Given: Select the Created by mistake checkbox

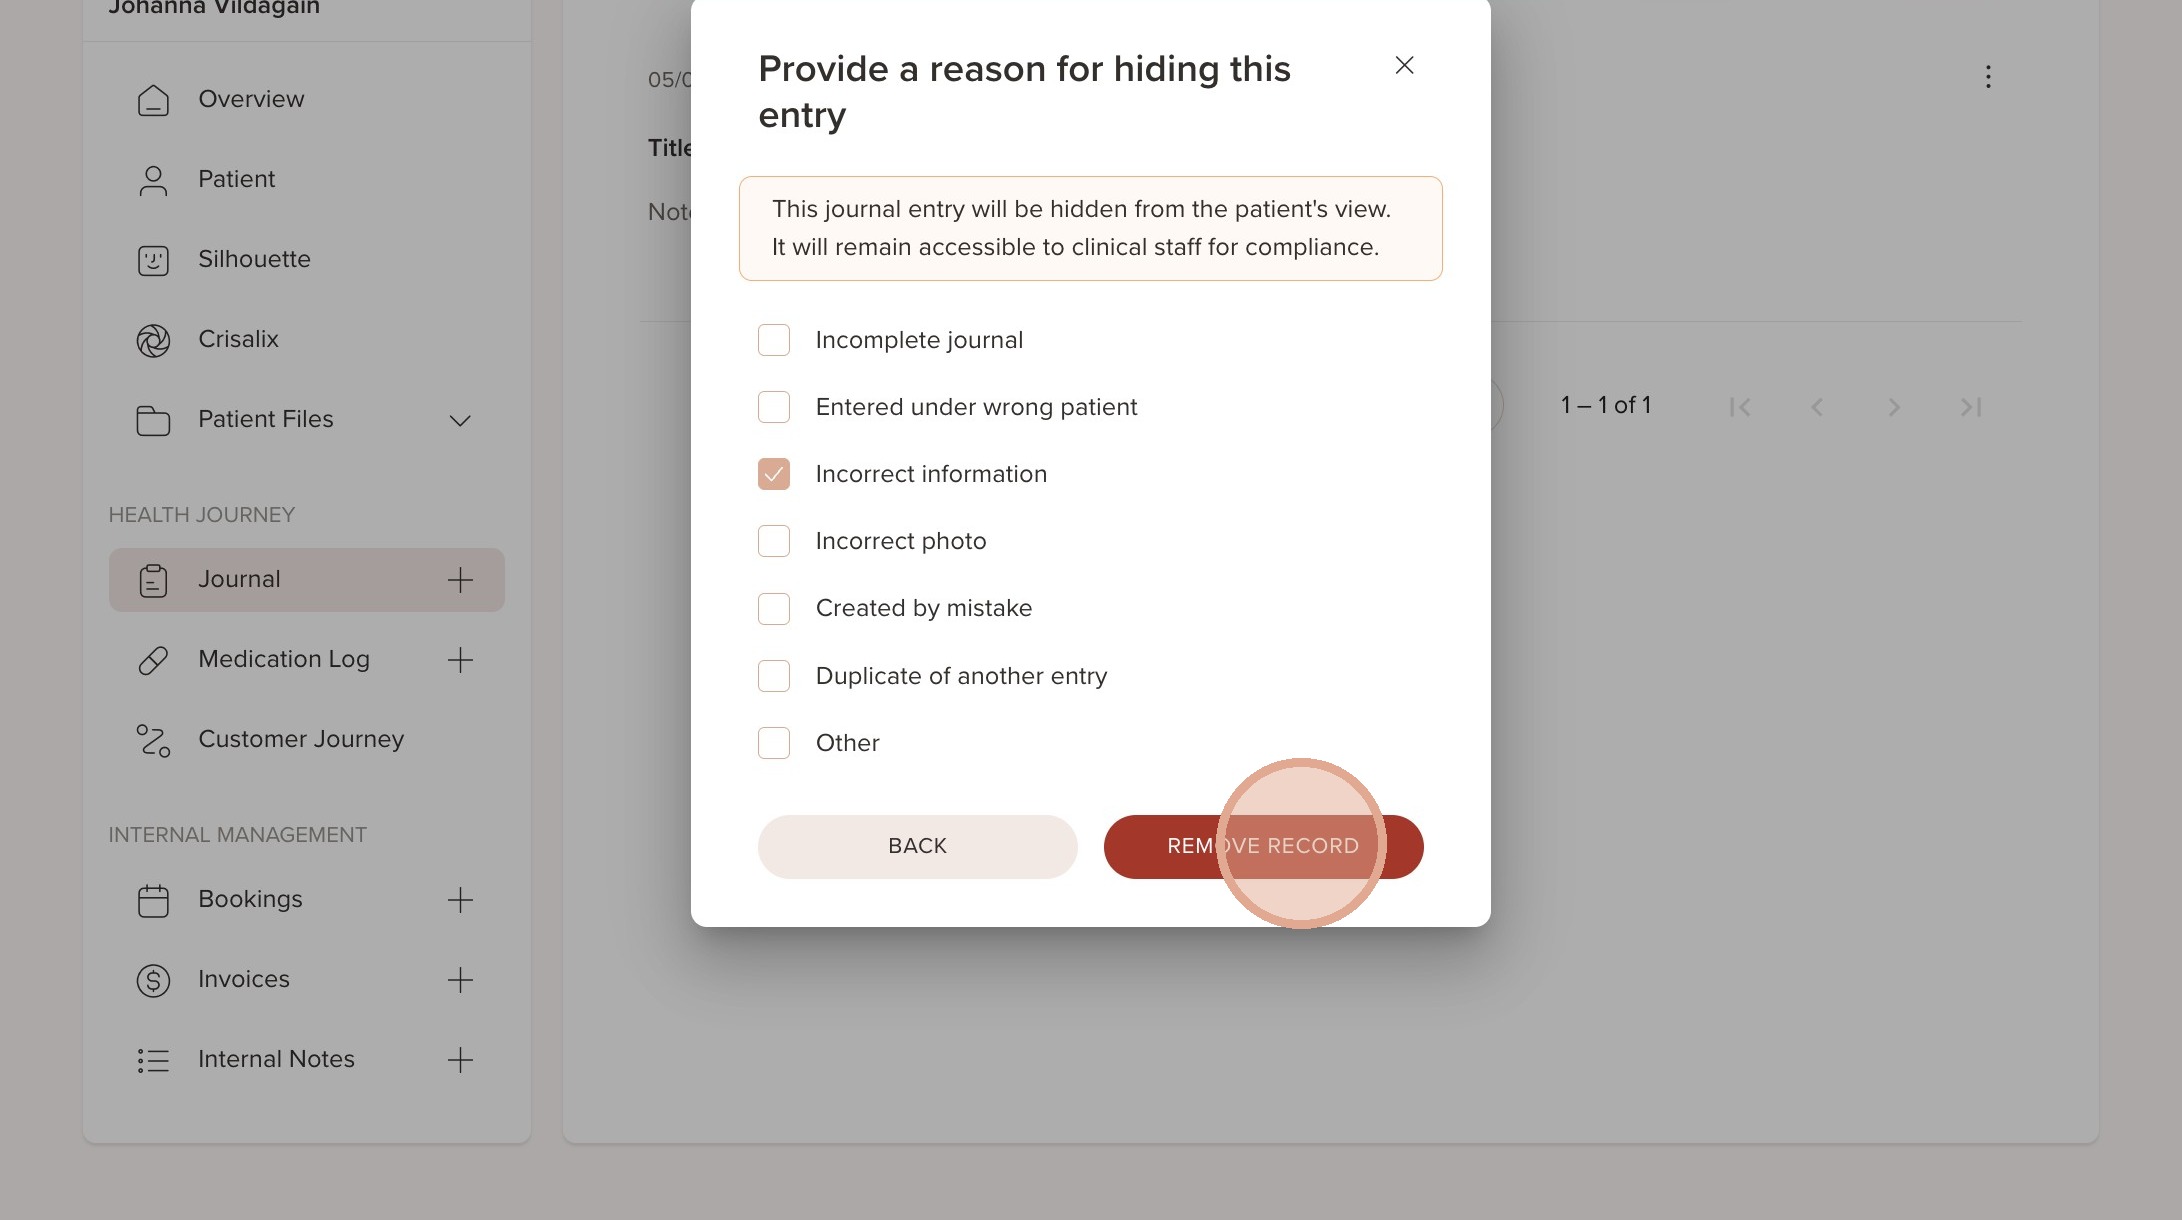Looking at the screenshot, I should tap(774, 609).
